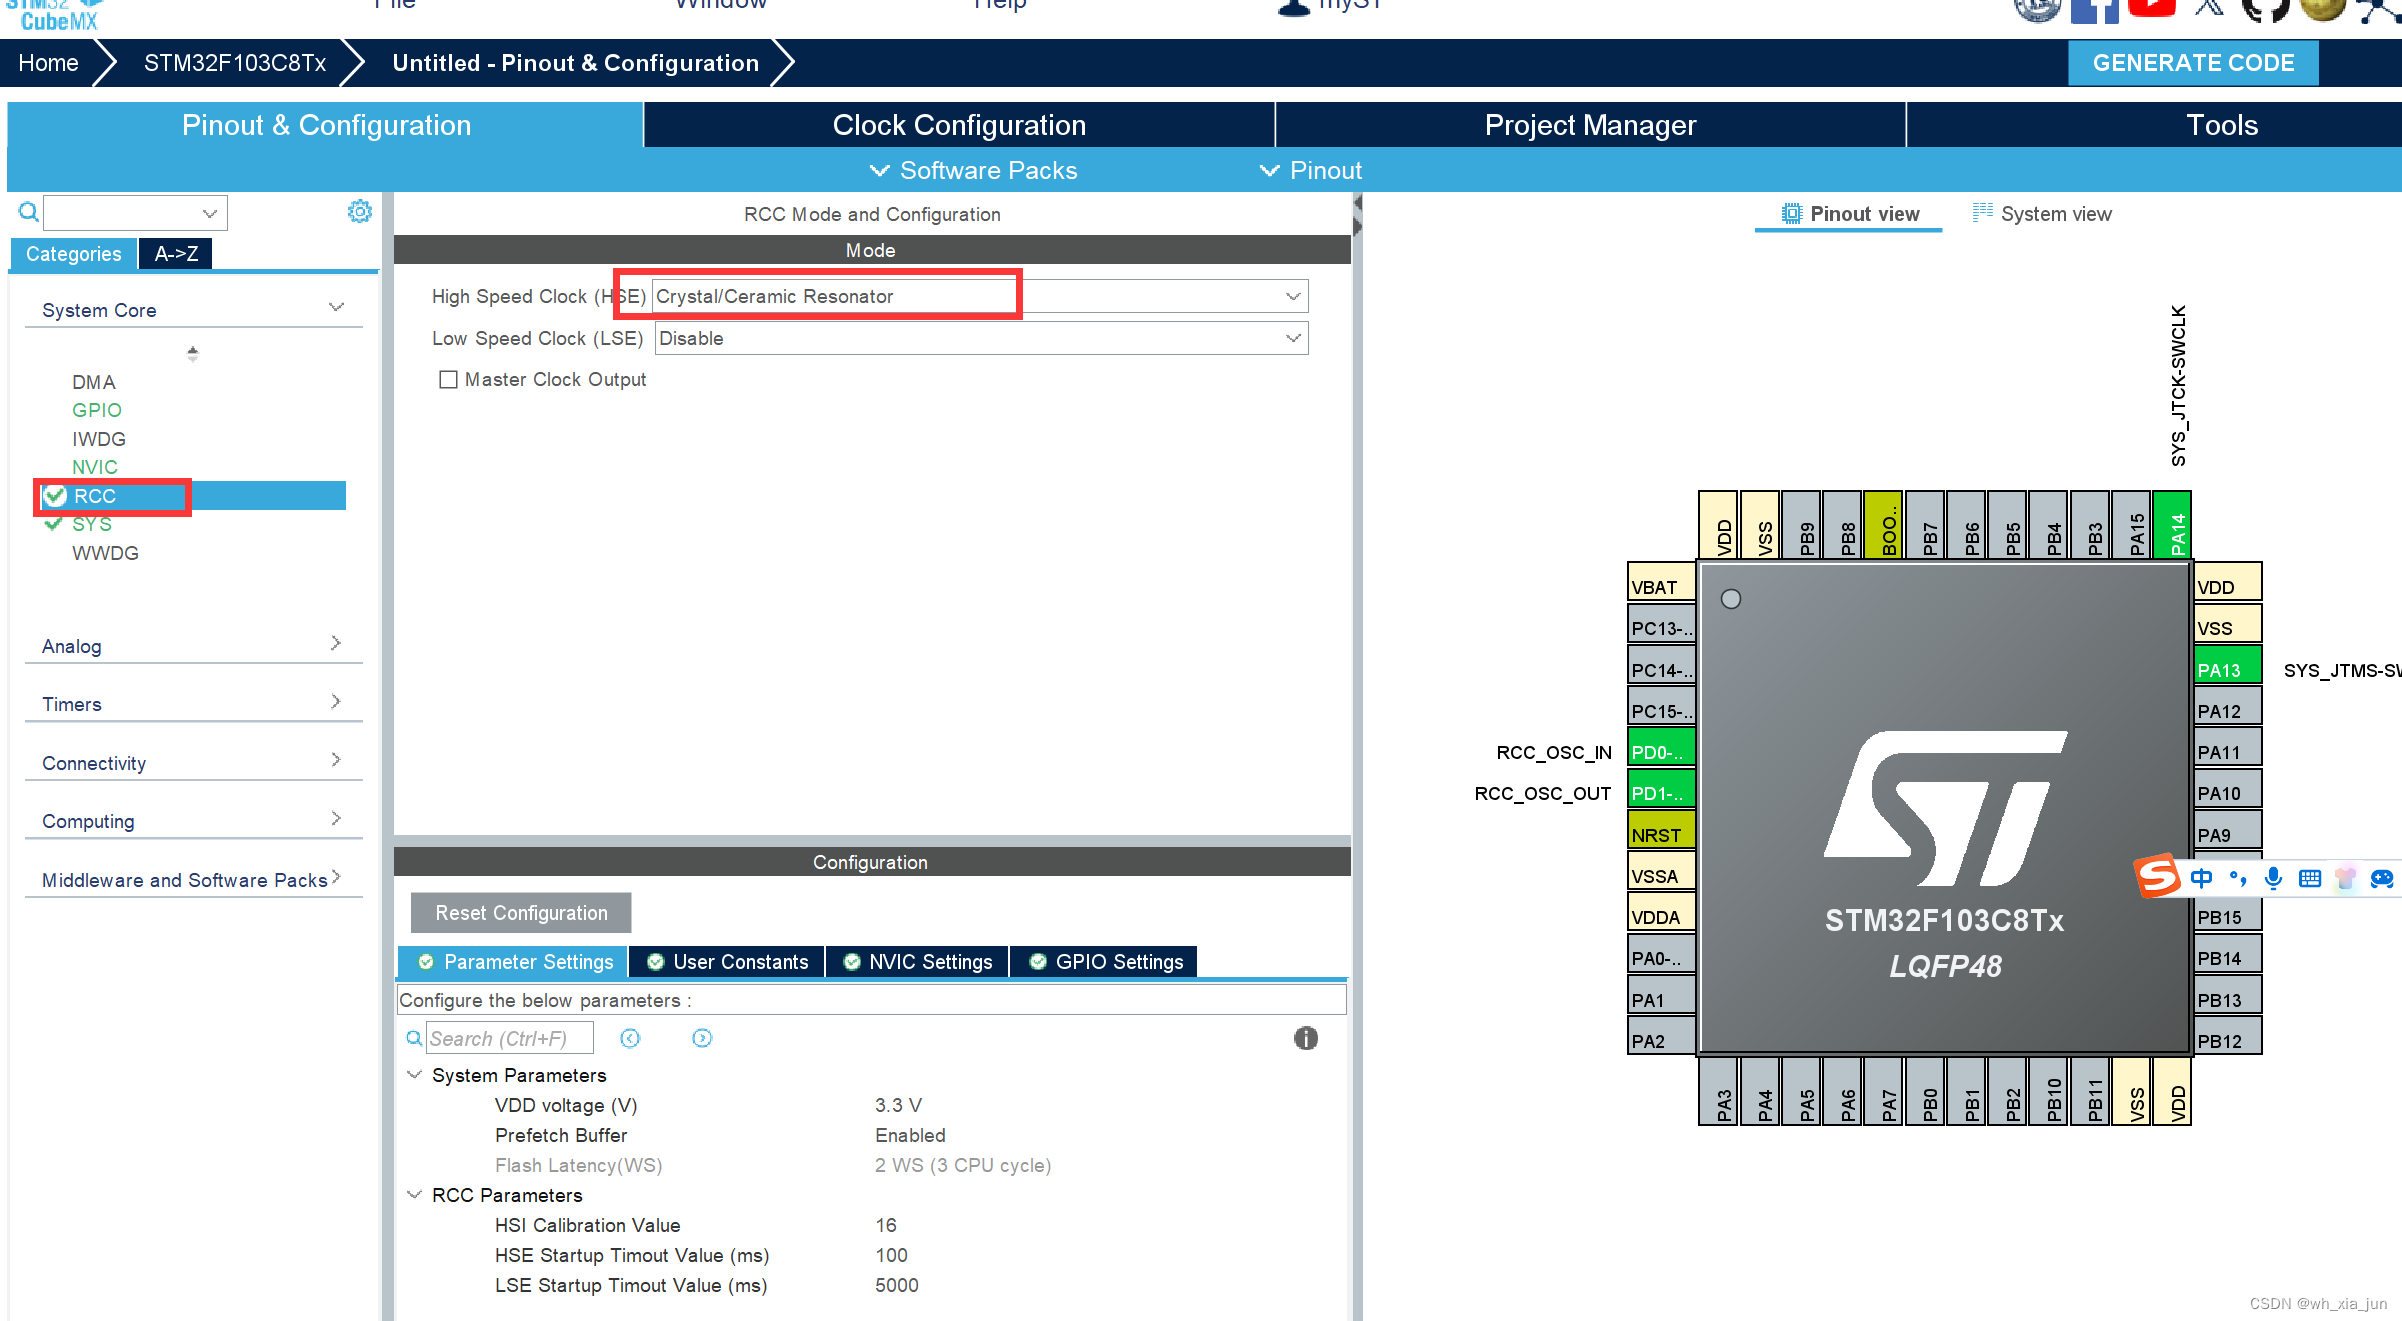Click the info icon in parameter settings
This screenshot has height=1321, width=2402.
pyautogui.click(x=1305, y=1038)
